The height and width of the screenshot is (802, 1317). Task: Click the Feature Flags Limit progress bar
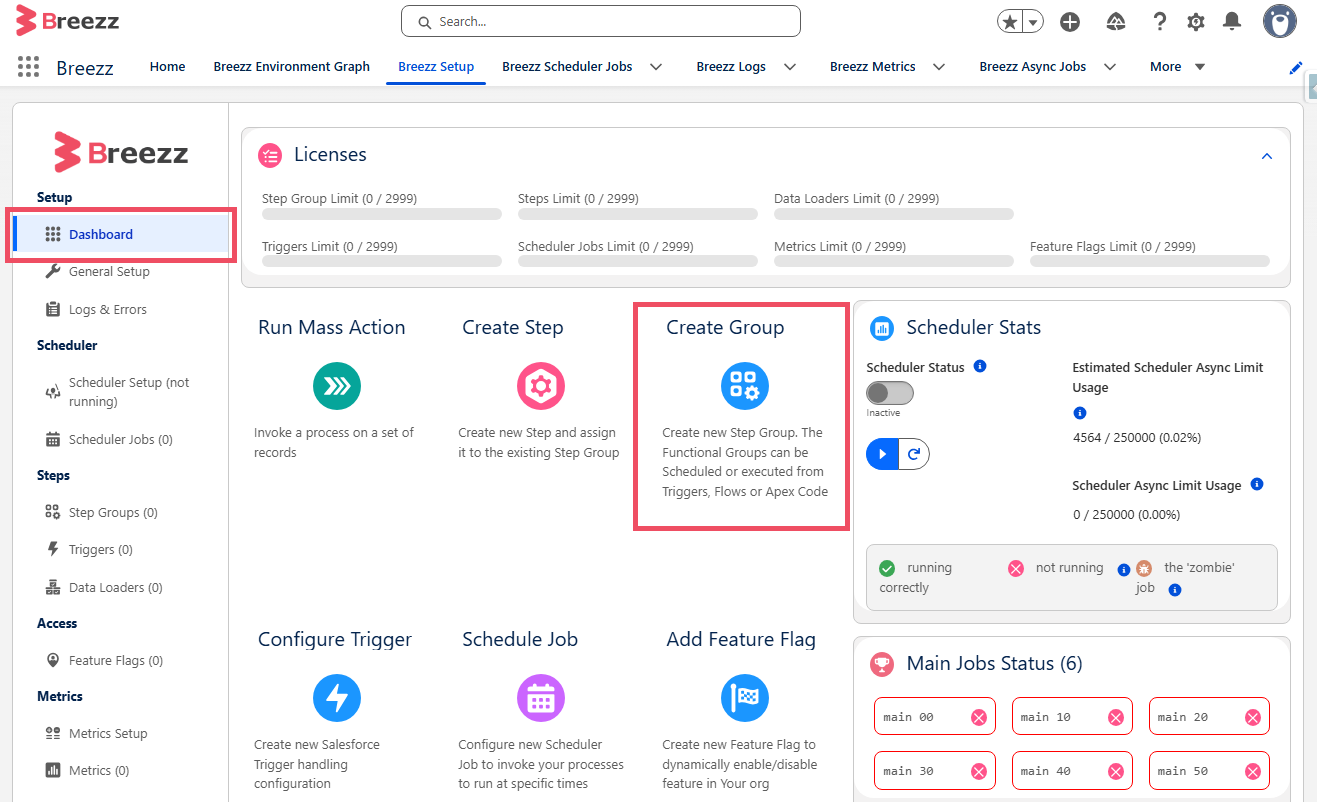[x=1150, y=262]
